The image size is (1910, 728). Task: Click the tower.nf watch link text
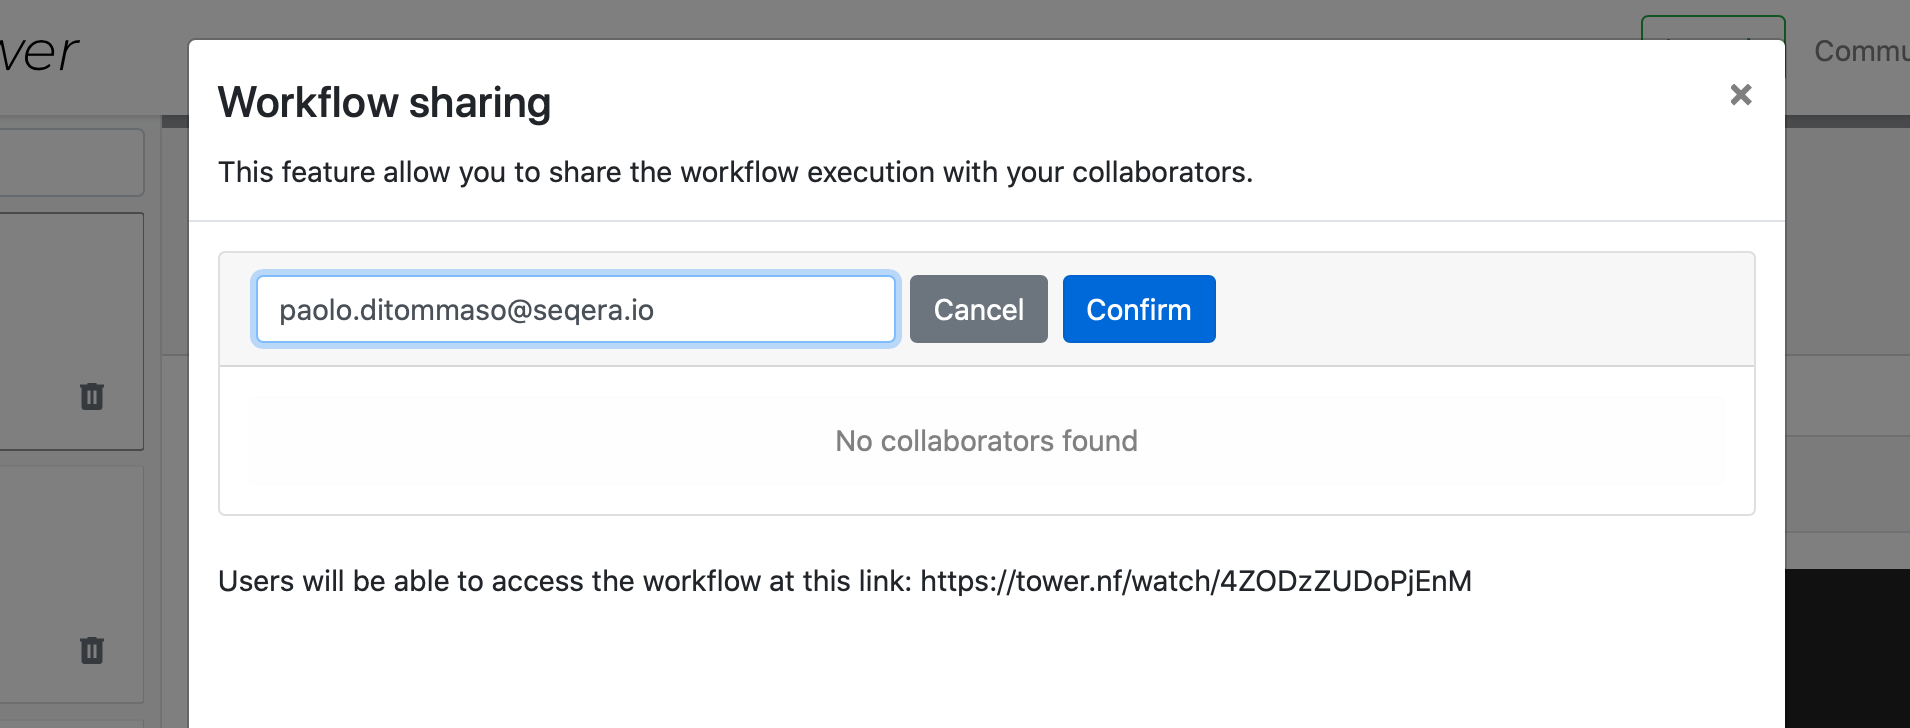tap(1195, 582)
